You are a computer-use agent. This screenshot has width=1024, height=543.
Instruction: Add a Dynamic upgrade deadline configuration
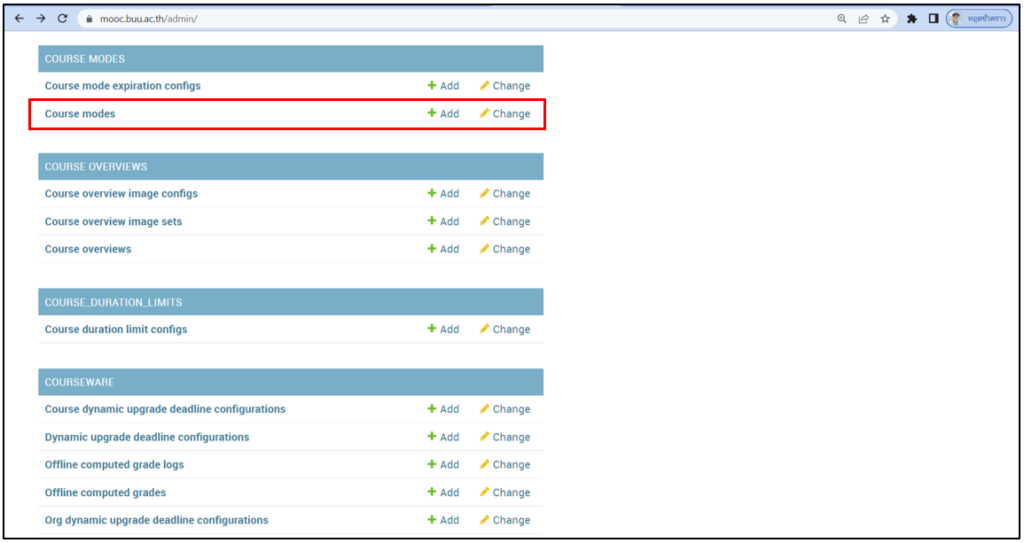[443, 437]
